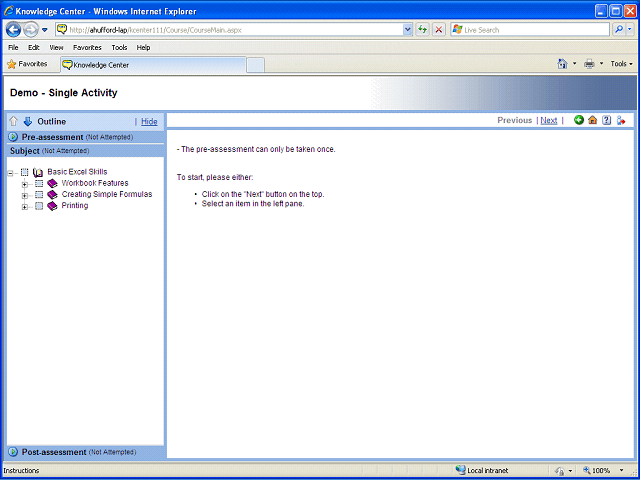This screenshot has width=640, height=480.
Task: Open the File menu
Action: tap(13, 47)
